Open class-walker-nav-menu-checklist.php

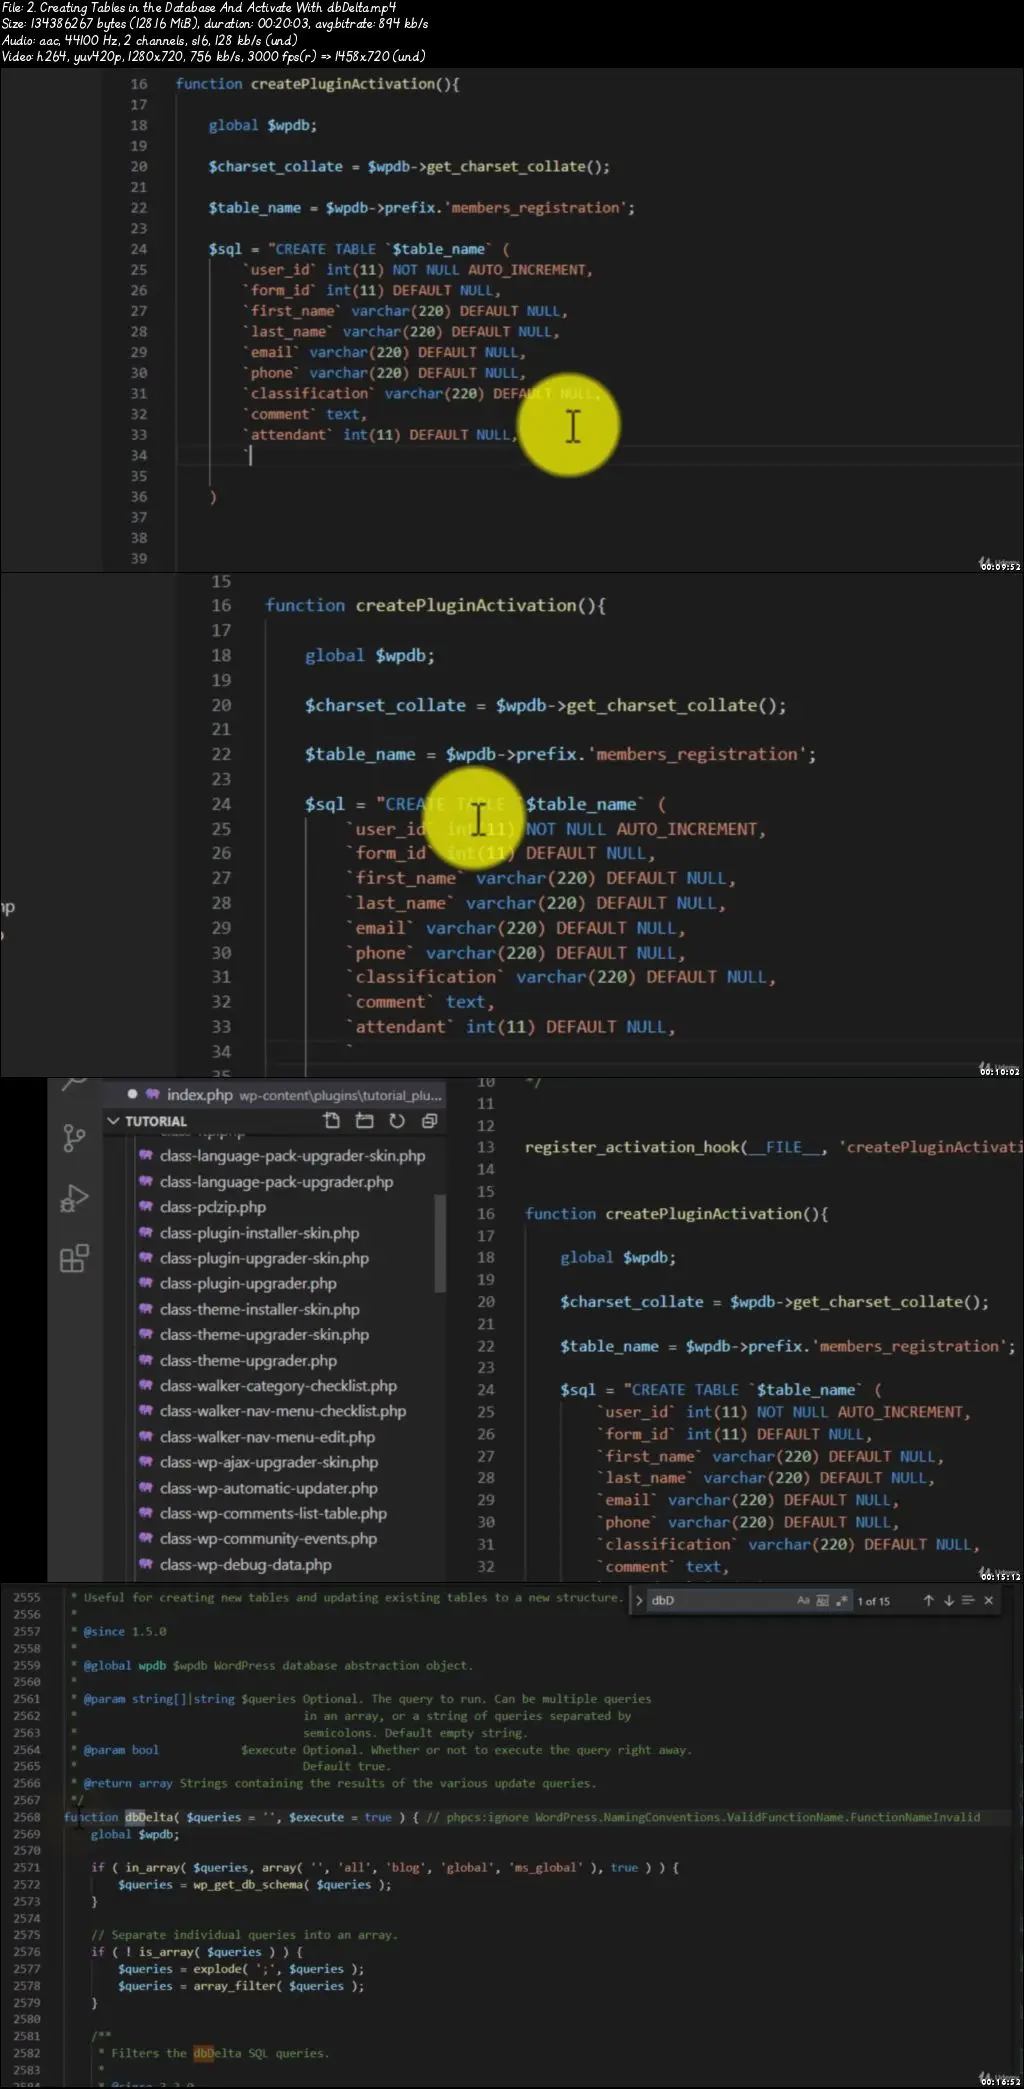click(x=283, y=1411)
